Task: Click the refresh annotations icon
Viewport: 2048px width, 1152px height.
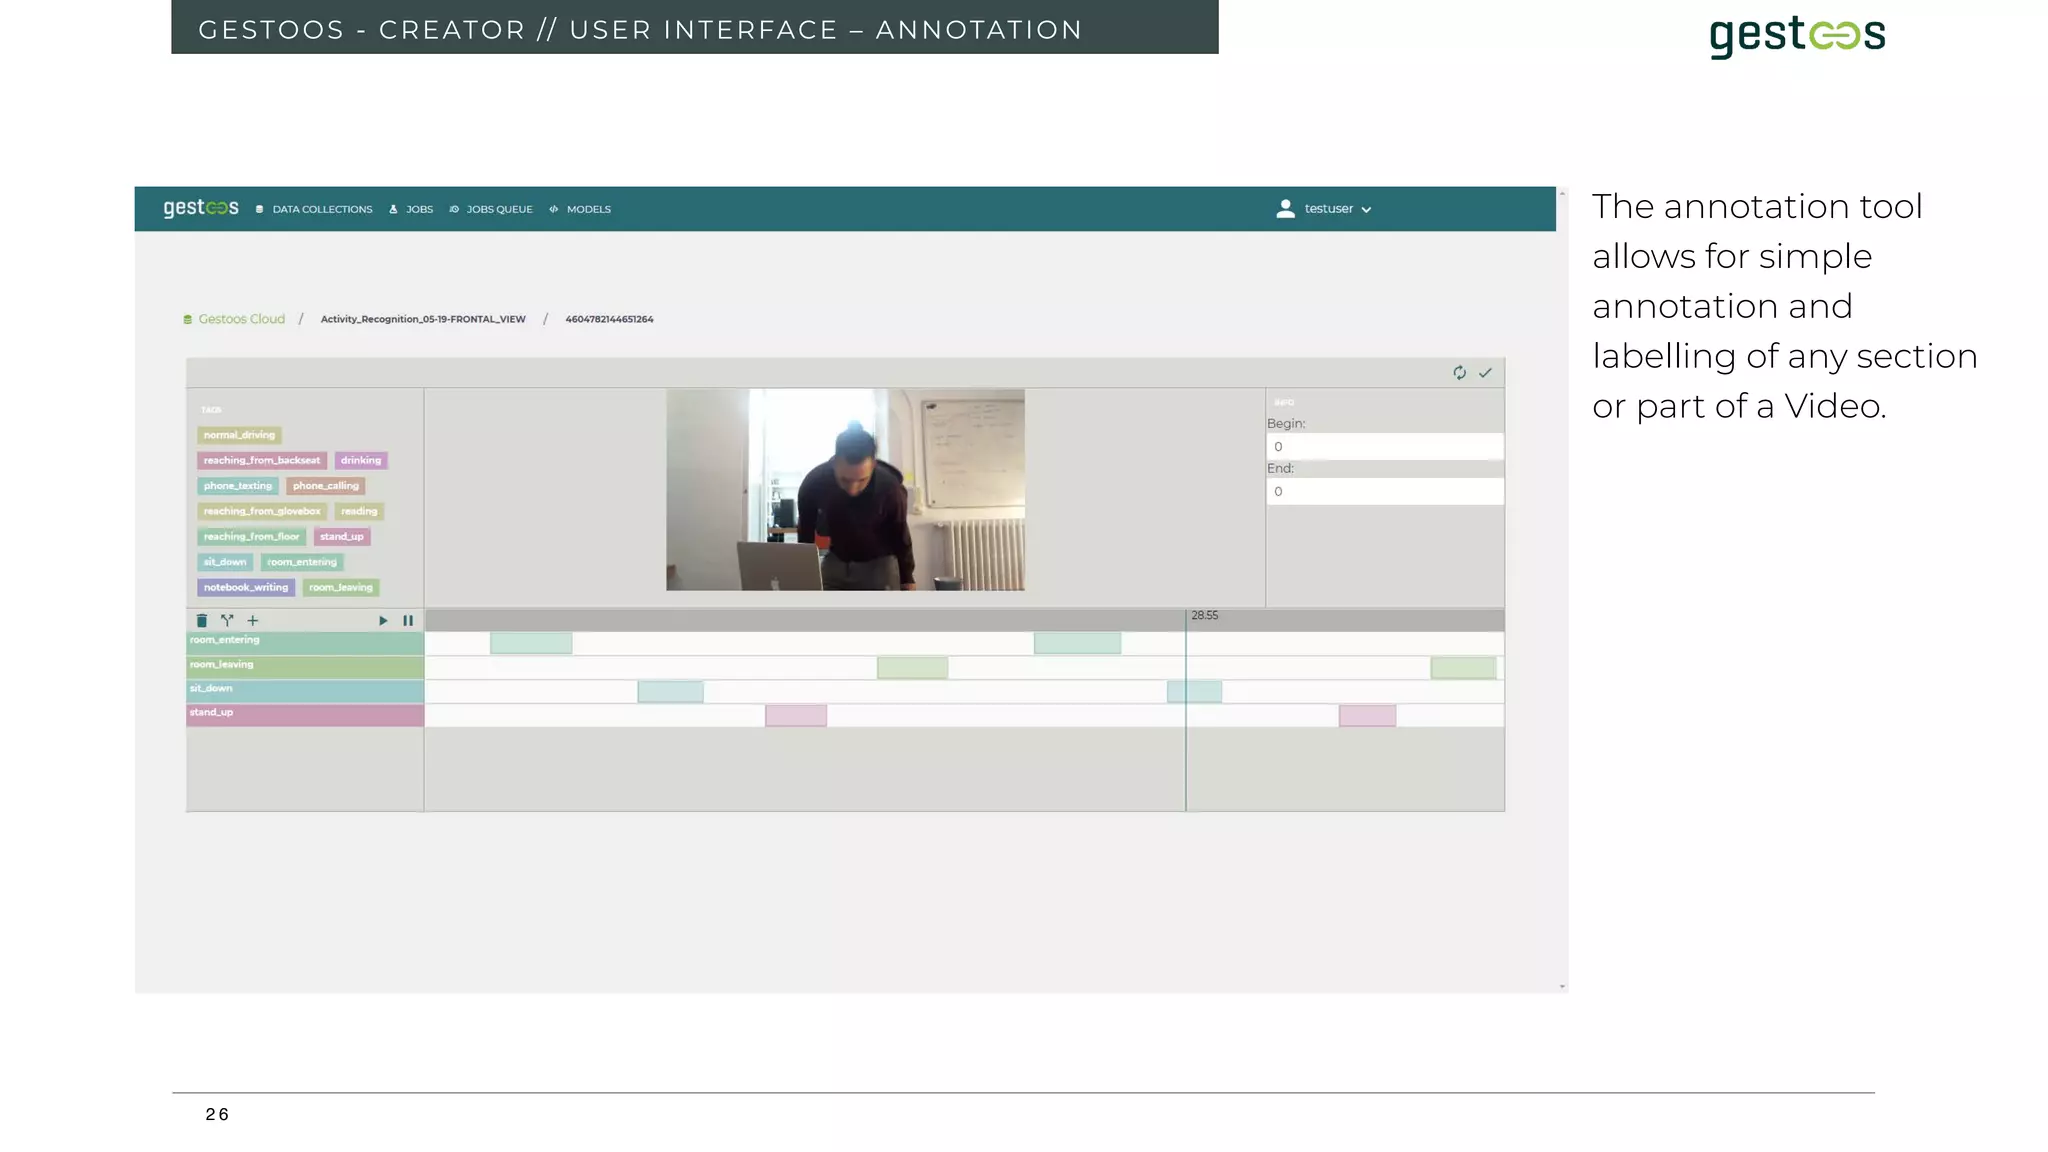Action: point(1460,372)
